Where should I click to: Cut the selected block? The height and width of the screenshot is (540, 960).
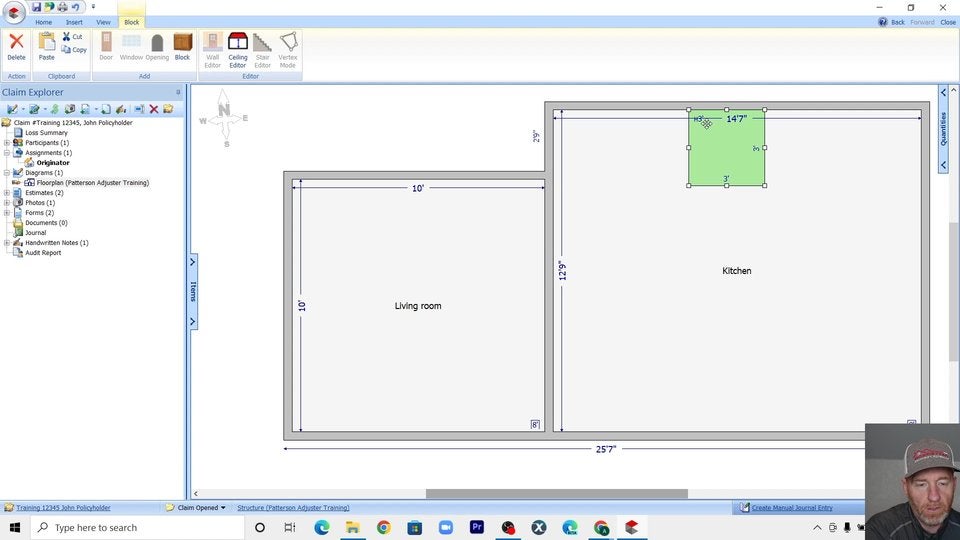(x=72, y=37)
